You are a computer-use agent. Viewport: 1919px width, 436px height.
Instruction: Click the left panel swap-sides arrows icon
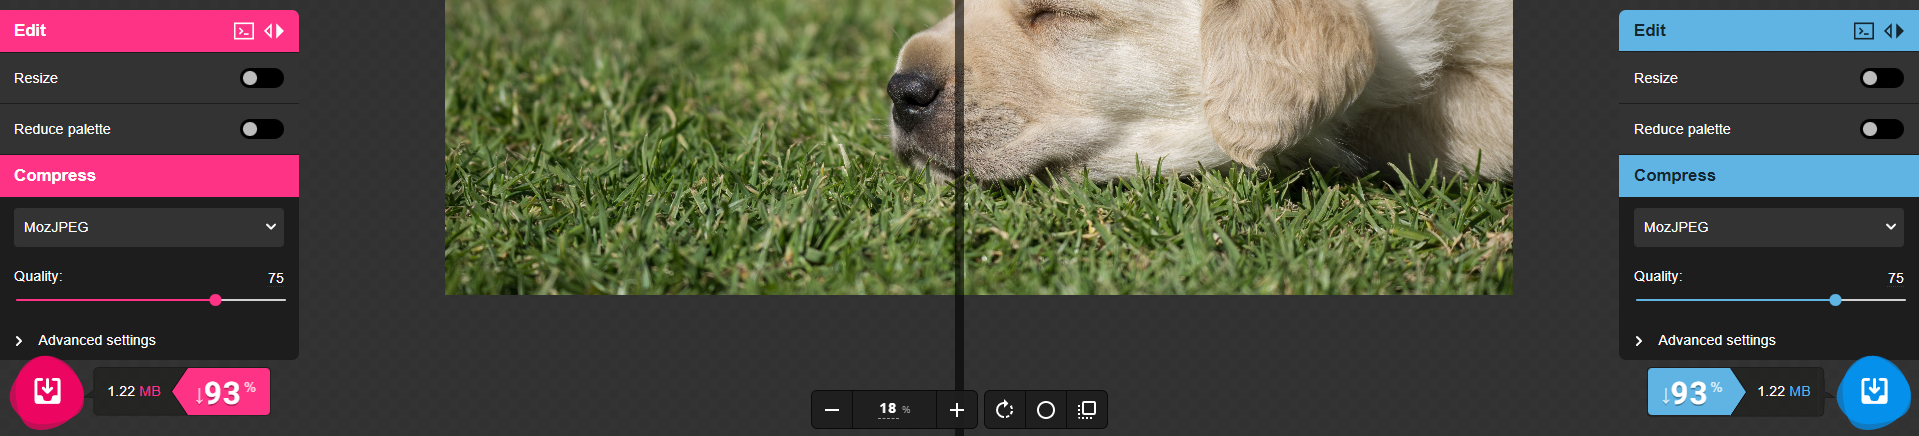(x=274, y=31)
